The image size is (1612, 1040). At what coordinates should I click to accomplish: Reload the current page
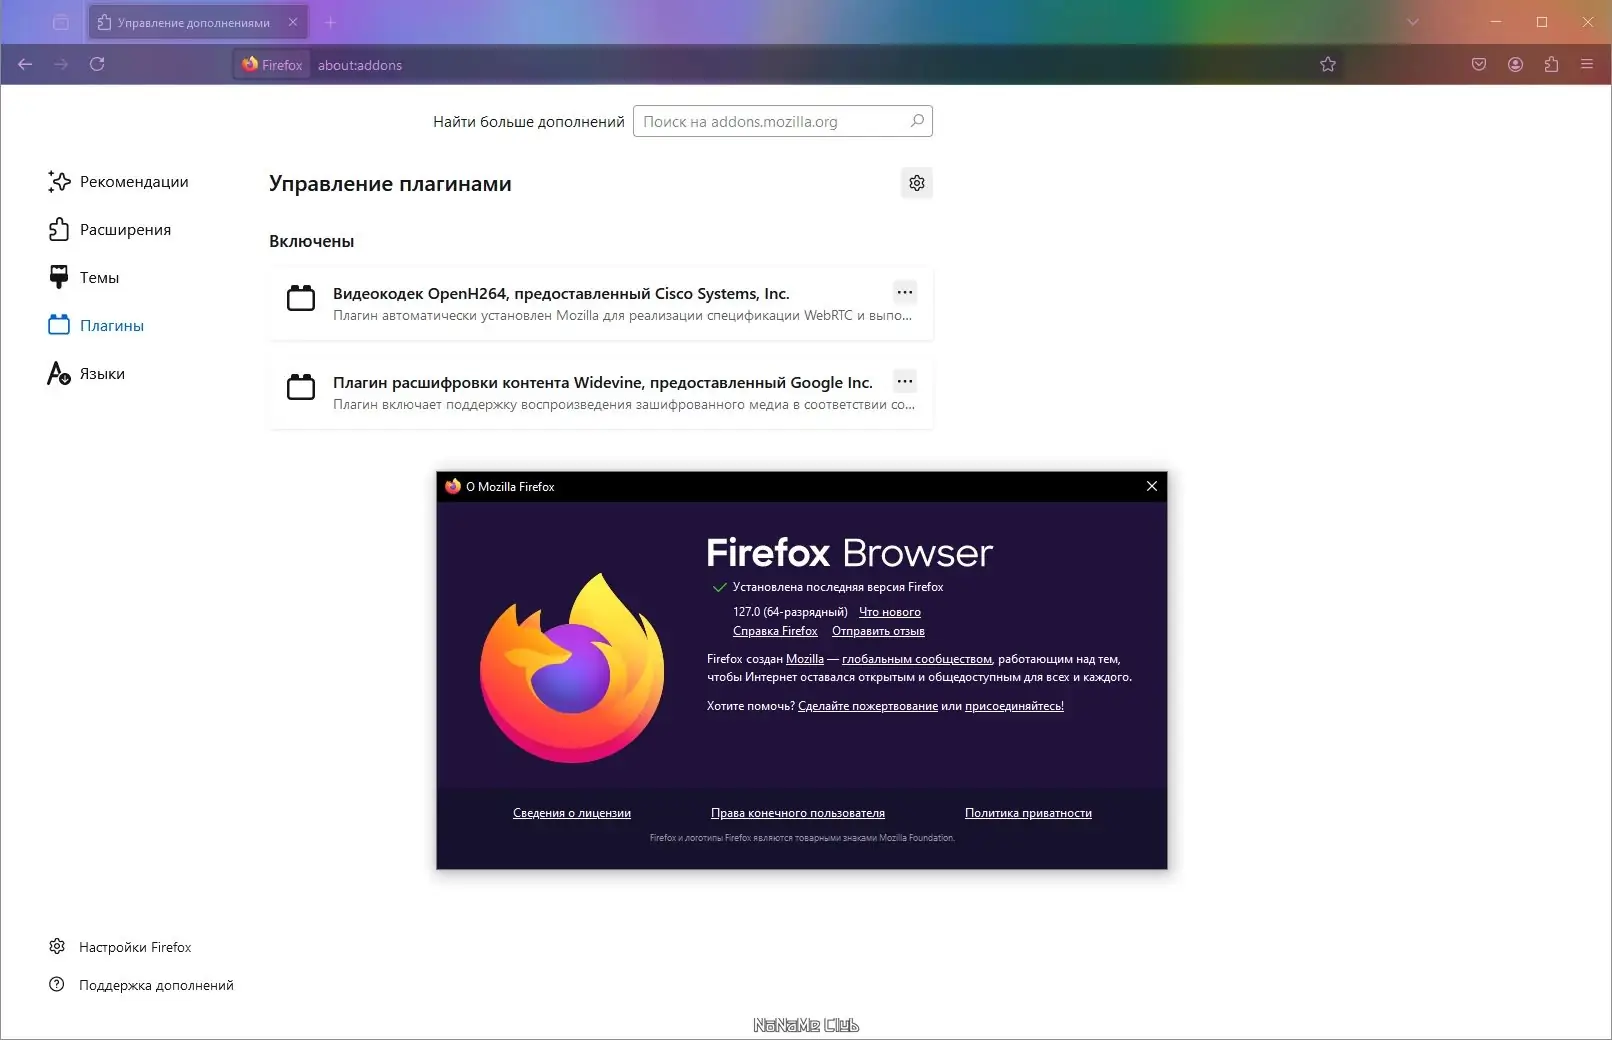[x=97, y=64]
